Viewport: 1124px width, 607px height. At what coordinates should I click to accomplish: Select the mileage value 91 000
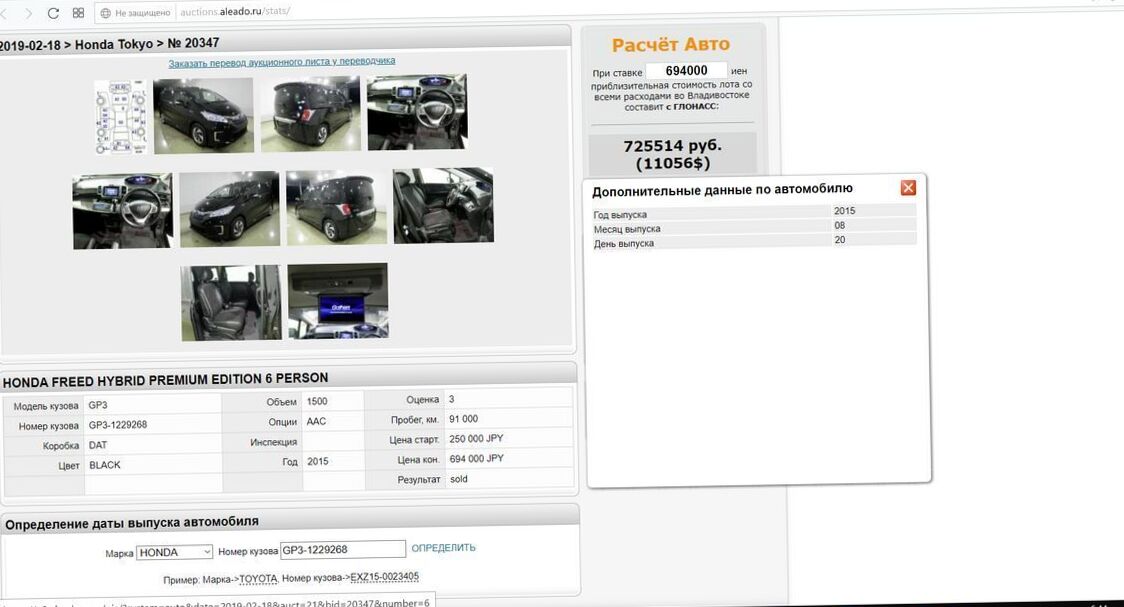pos(463,419)
